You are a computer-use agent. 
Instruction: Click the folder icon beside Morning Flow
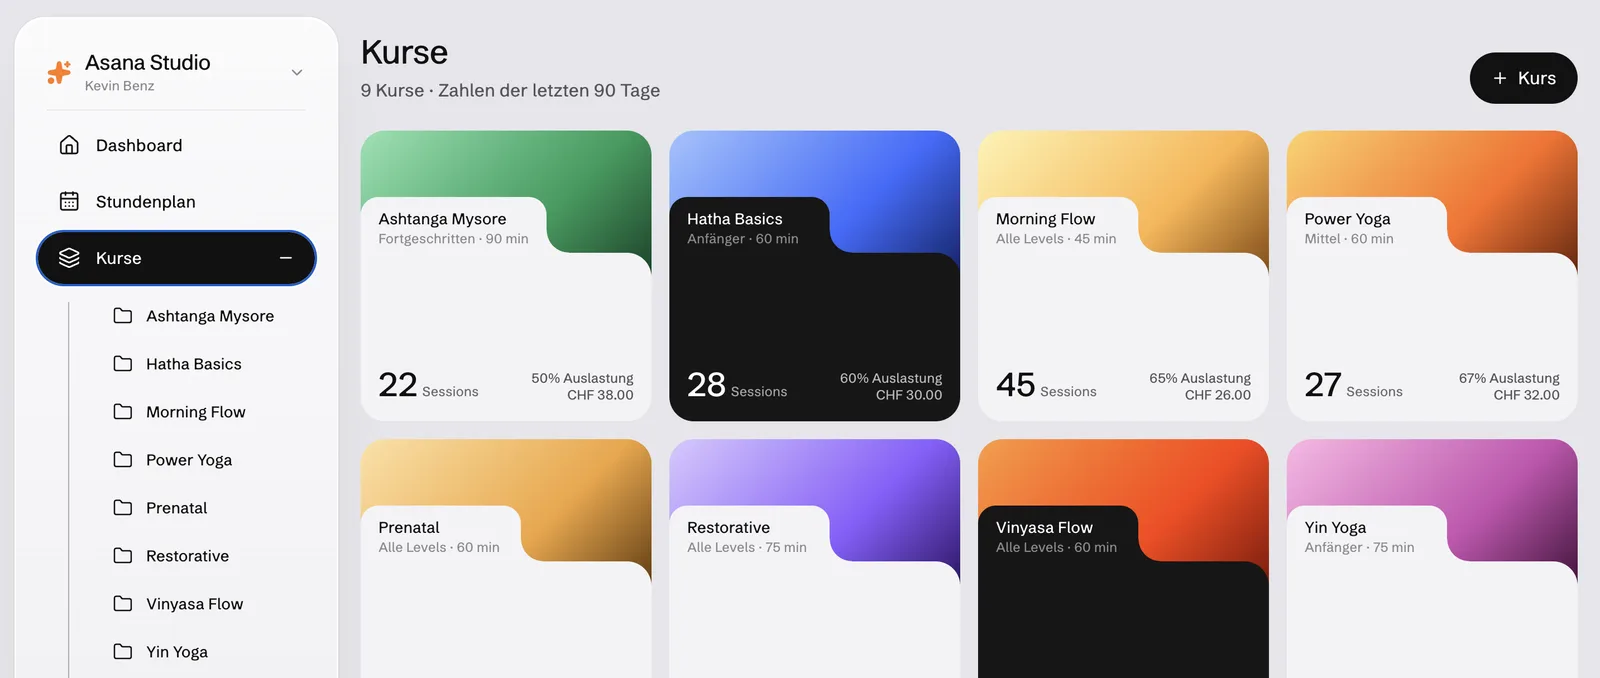[x=123, y=412]
